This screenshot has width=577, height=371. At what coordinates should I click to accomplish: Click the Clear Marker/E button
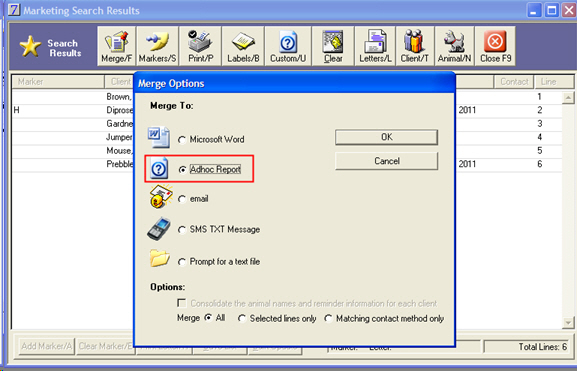tap(105, 346)
